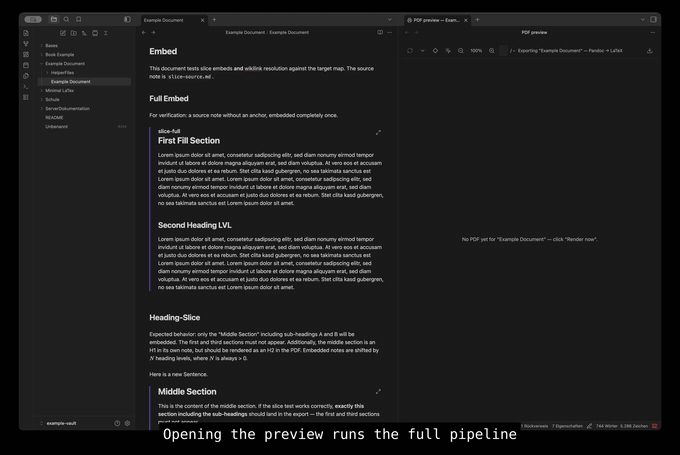Click the bottom ribbon icon under command palette
680x455 pixels.
click(x=26, y=97)
